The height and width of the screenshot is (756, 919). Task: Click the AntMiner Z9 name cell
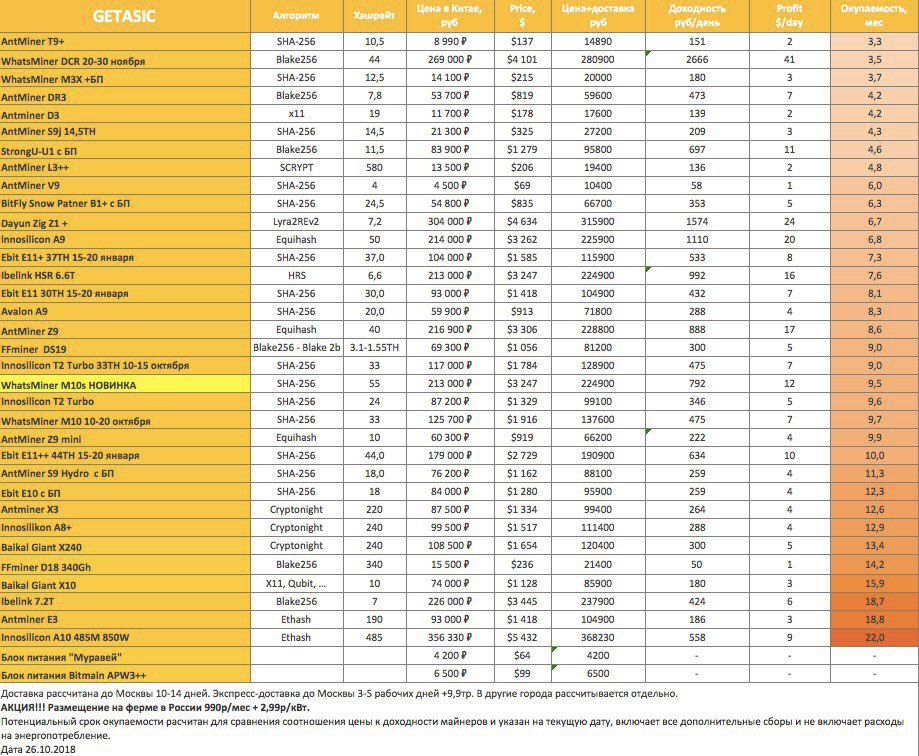[125, 330]
